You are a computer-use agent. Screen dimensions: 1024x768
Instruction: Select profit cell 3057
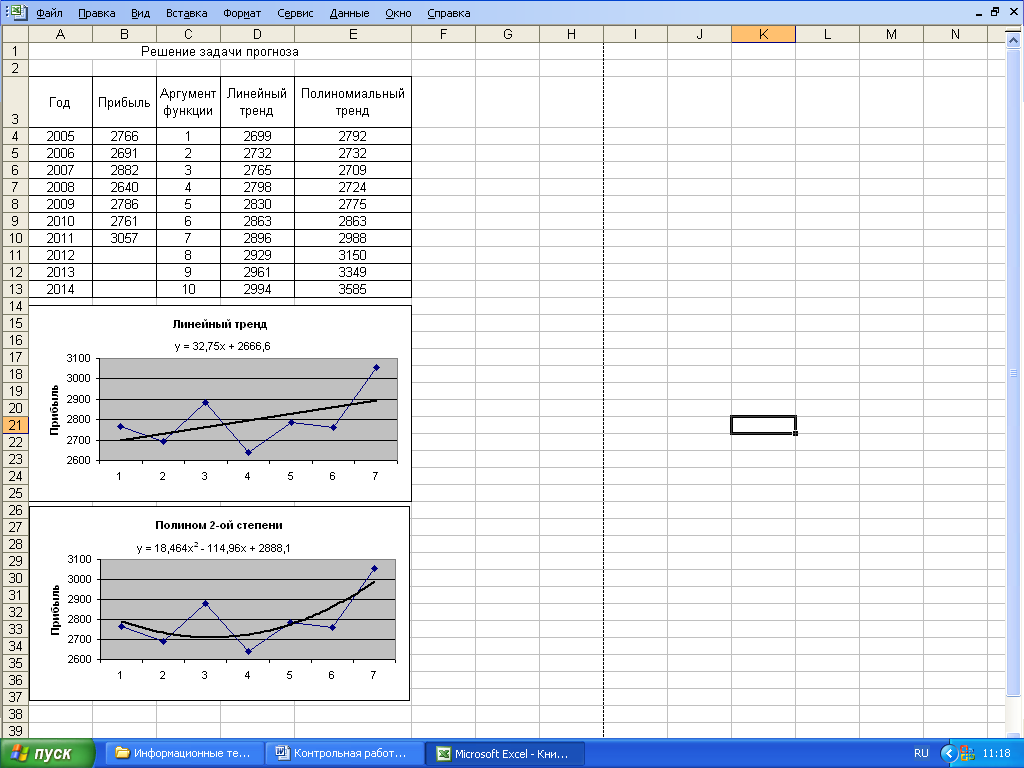tap(124, 238)
